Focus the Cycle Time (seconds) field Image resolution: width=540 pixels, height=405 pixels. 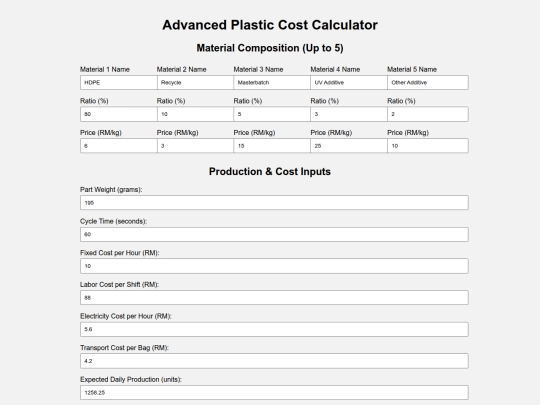[x=274, y=234]
